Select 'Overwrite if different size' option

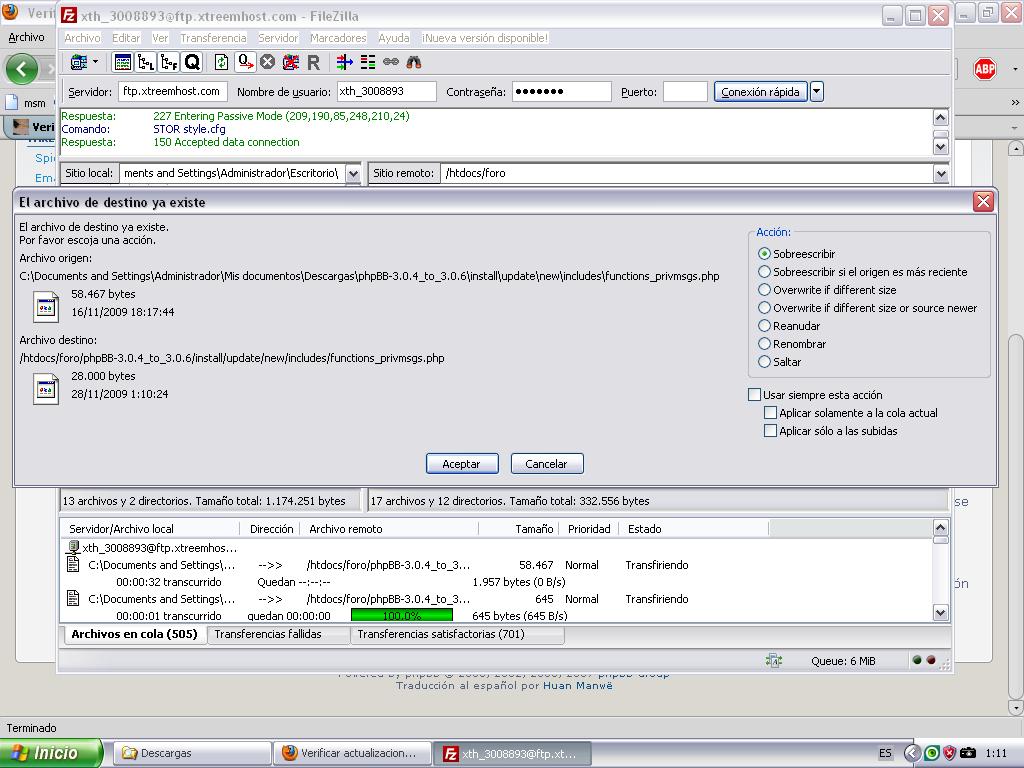764,289
